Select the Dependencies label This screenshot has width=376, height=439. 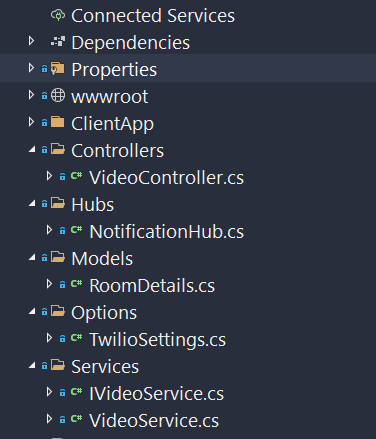[131, 43]
